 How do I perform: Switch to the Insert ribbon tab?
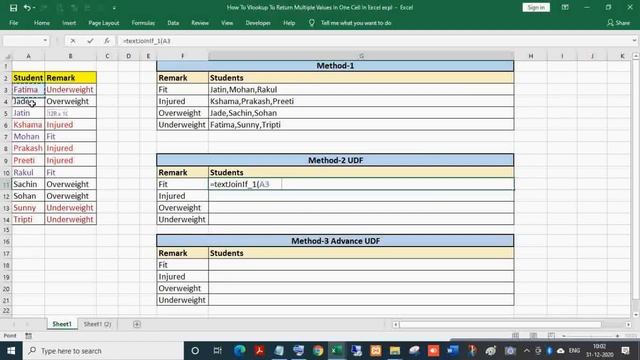click(x=69, y=23)
